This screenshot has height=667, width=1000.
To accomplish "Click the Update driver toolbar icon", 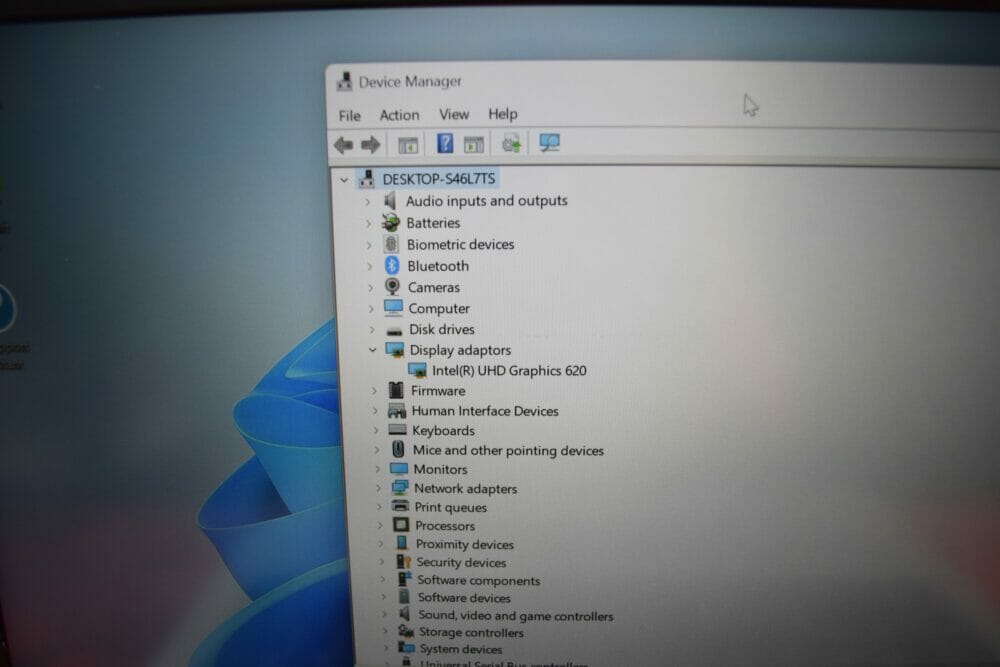I will [x=511, y=143].
